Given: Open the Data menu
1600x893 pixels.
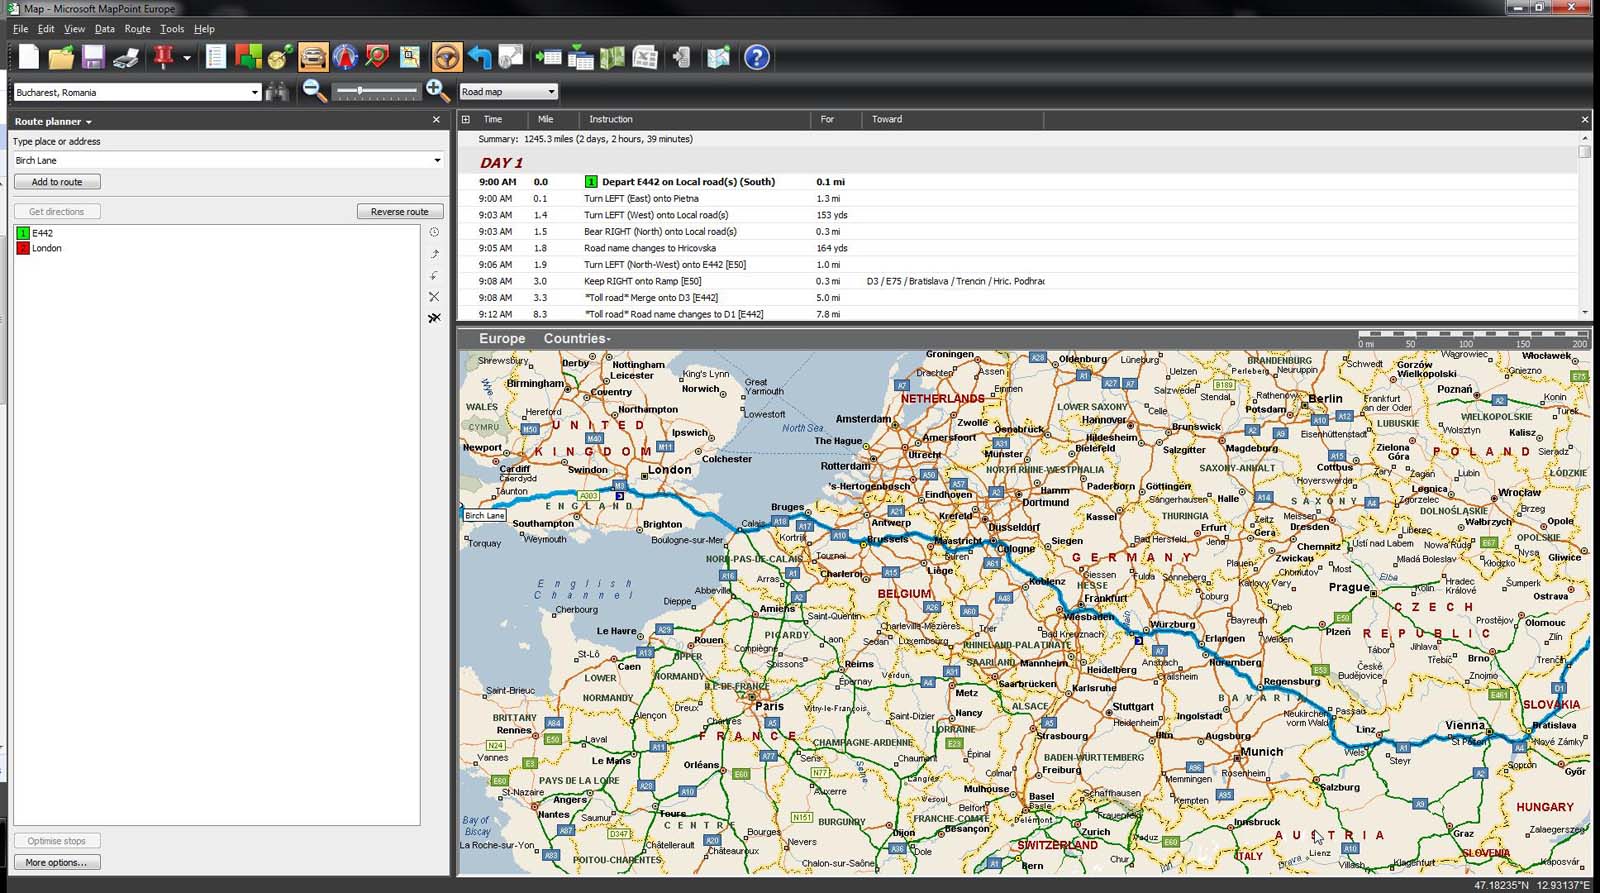Looking at the screenshot, I should pos(105,29).
